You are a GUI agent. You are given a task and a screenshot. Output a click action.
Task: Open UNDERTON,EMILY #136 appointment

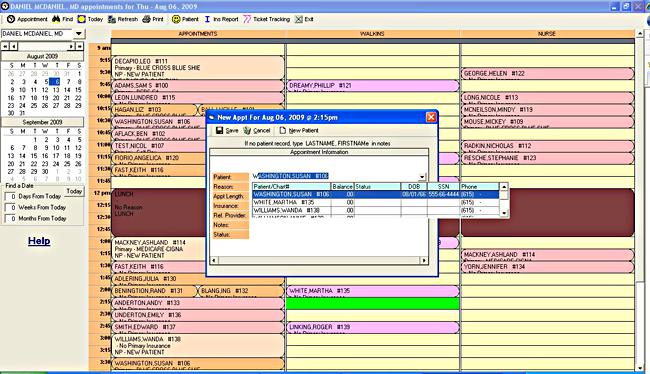point(198,315)
